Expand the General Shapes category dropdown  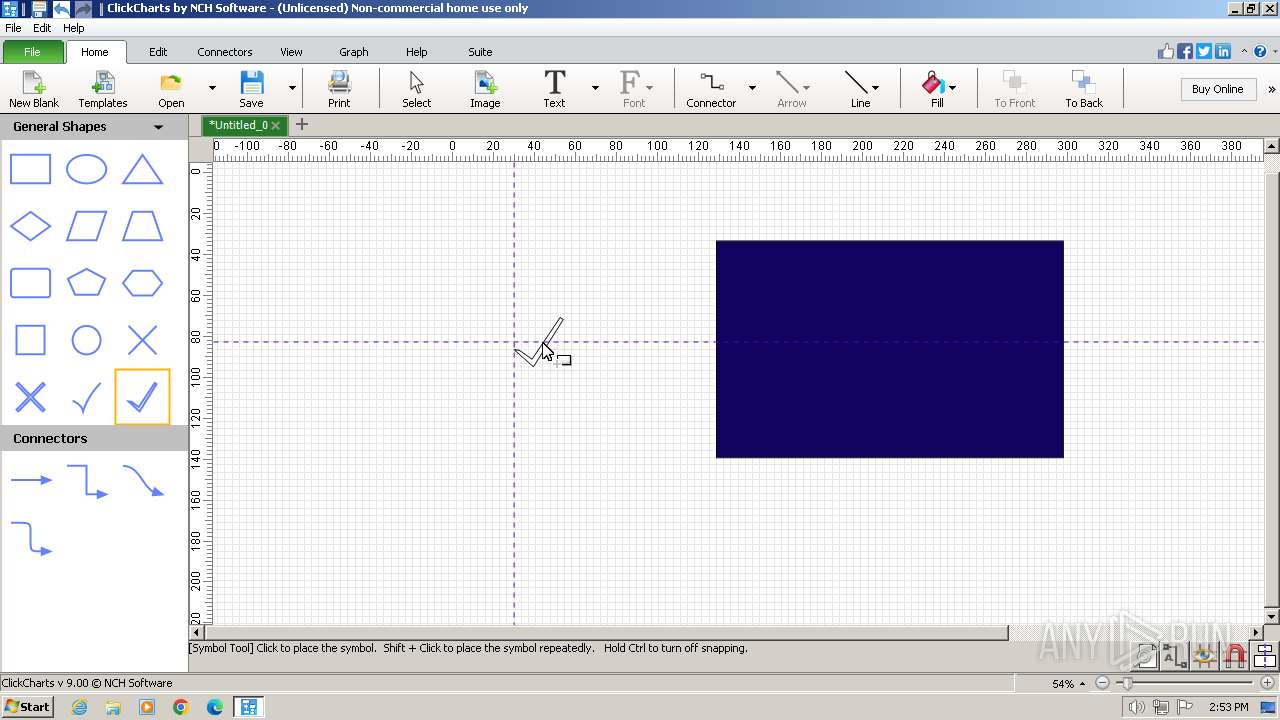point(158,127)
